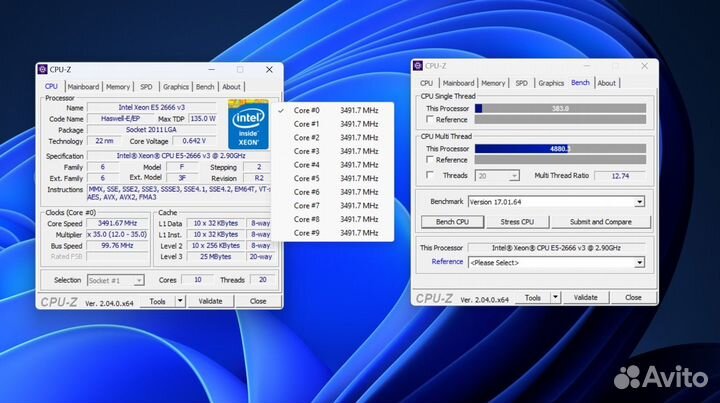Click Tools button in left window

point(157,301)
